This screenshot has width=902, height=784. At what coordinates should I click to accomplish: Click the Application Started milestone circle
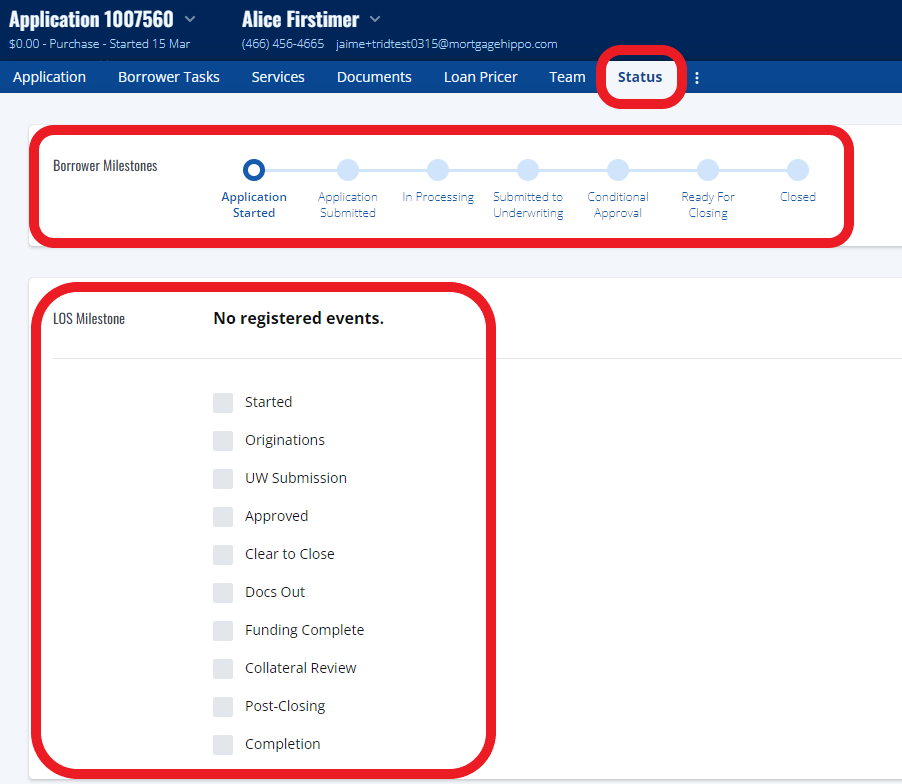pyautogui.click(x=254, y=170)
